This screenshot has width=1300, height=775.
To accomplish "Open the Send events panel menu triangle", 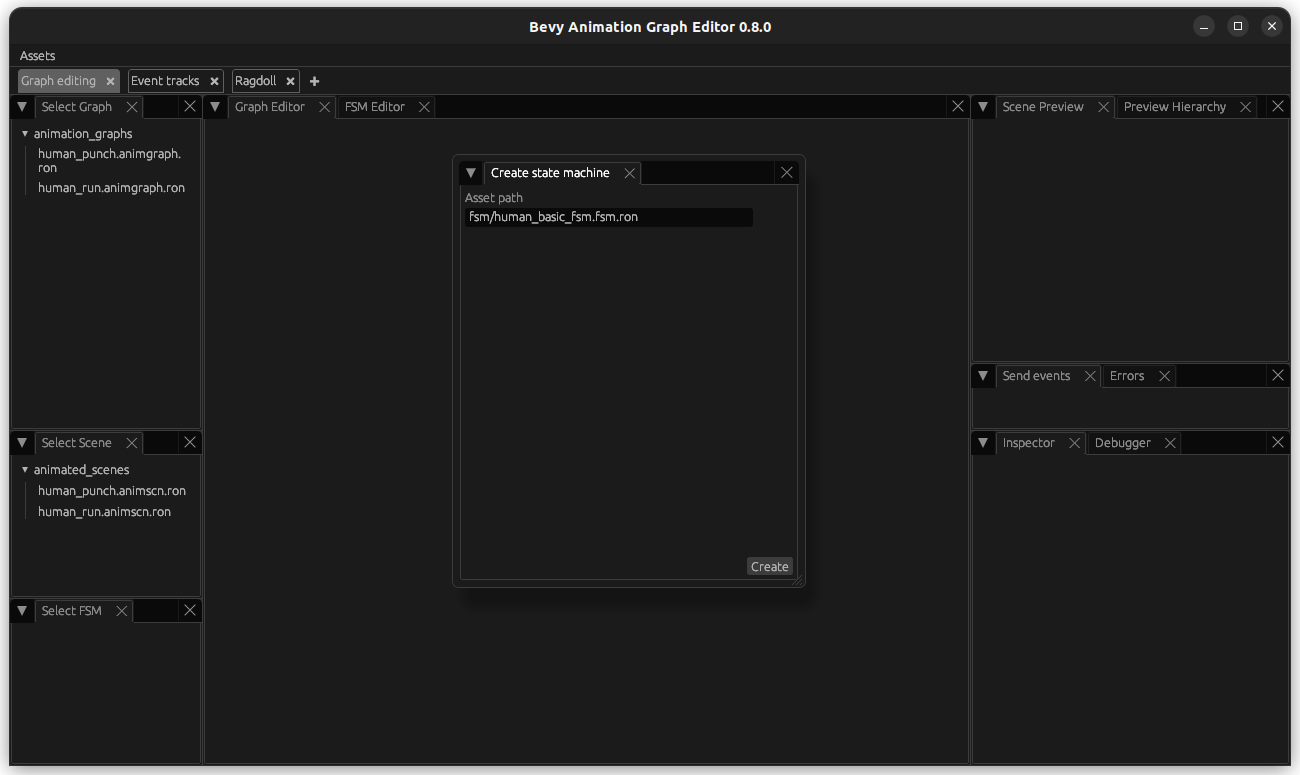I will (x=983, y=375).
